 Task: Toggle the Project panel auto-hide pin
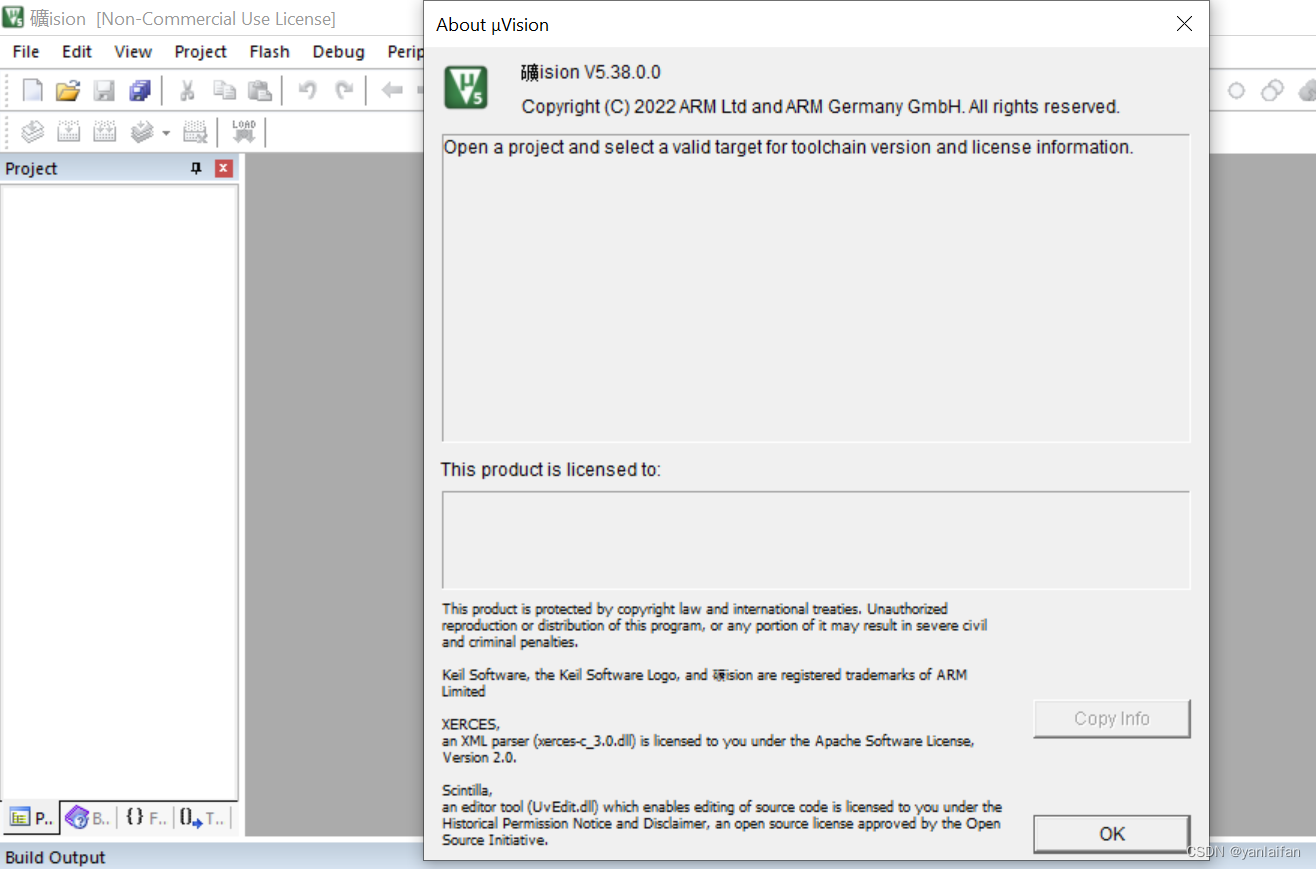click(196, 168)
